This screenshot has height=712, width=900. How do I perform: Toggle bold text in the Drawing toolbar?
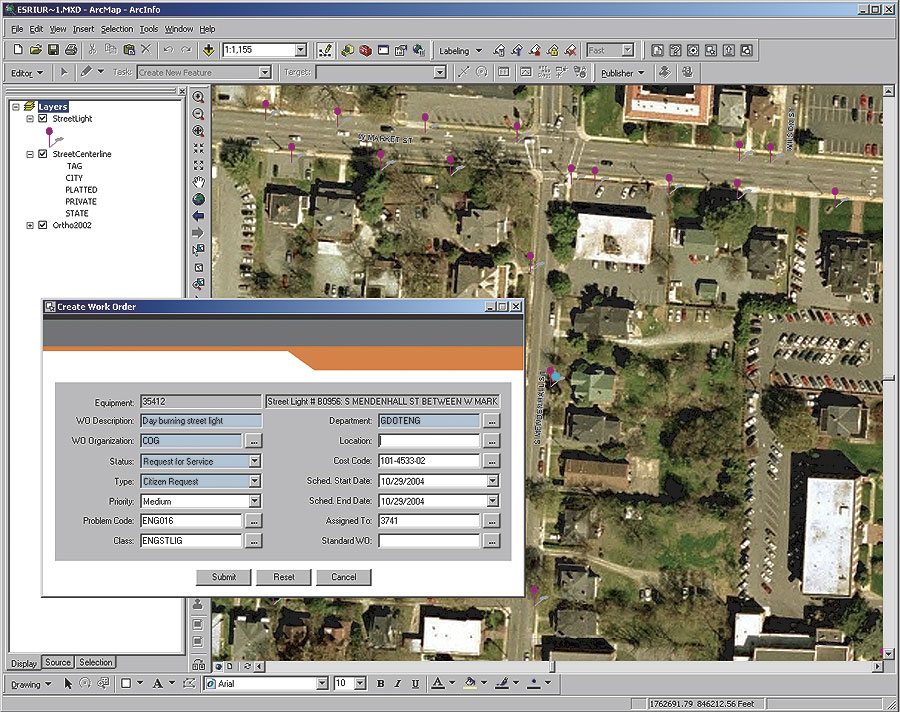click(x=381, y=684)
